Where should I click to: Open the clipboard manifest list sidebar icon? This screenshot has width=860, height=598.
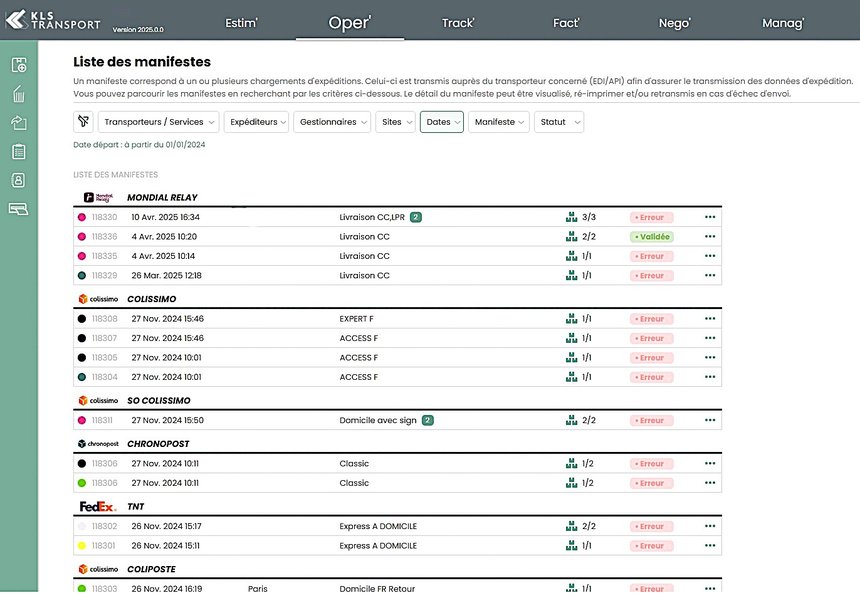pos(18,152)
